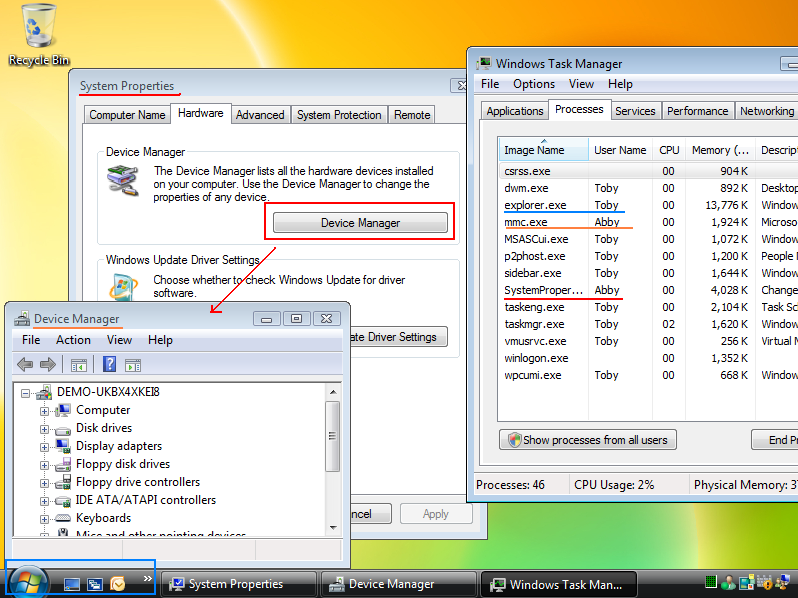Open the blue Help icon in Device Manager toolbar
Image resolution: width=798 pixels, height=598 pixels.
click(109, 364)
